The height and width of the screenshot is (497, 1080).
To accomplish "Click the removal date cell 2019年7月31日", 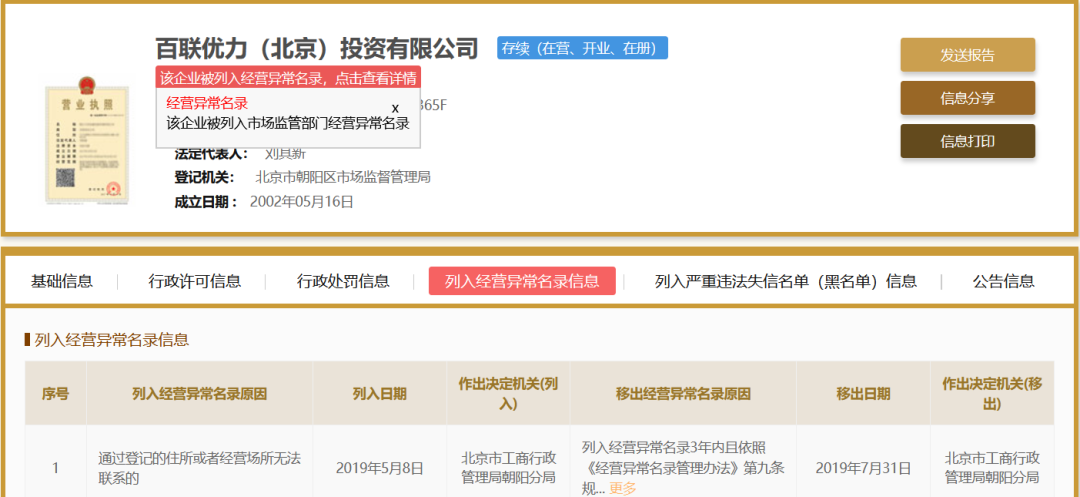I will pos(863,469).
